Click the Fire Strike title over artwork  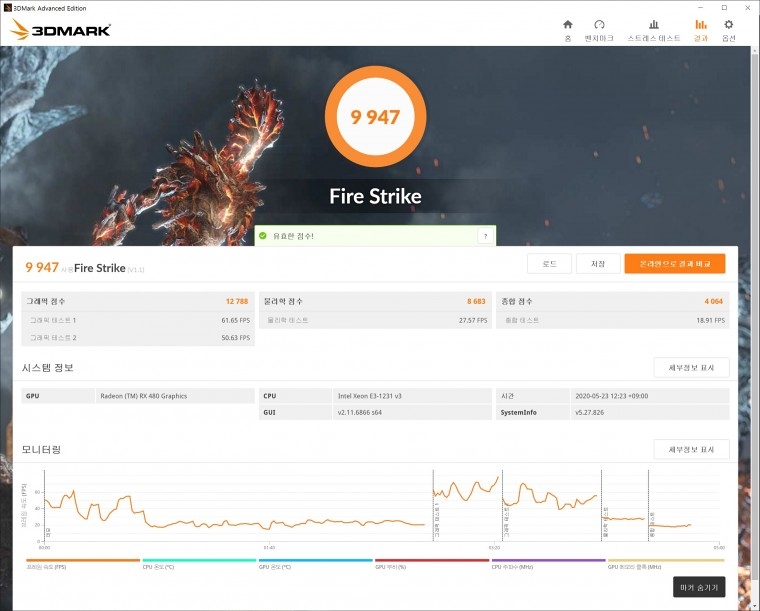(x=375, y=196)
